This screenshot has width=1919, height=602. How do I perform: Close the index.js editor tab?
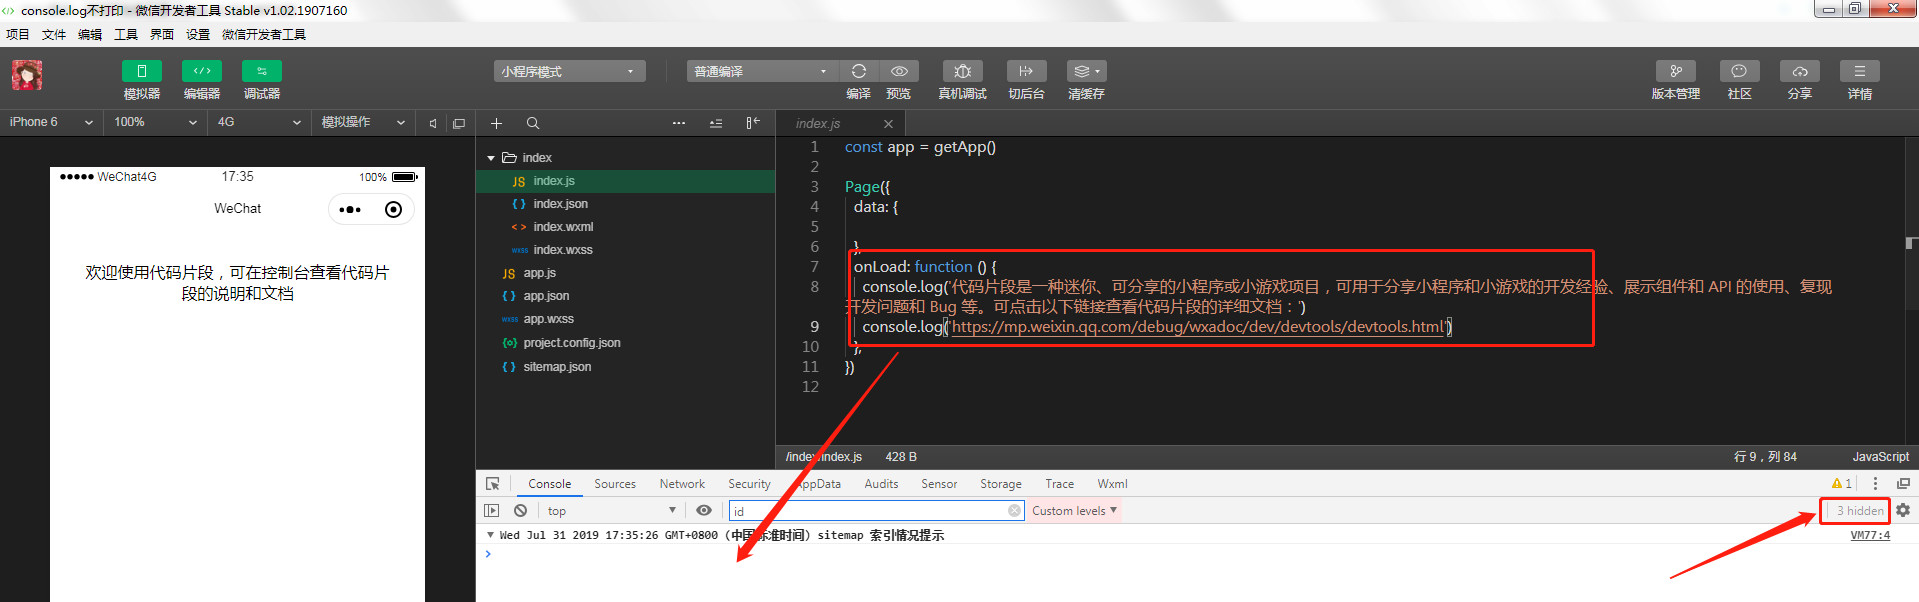click(x=888, y=124)
